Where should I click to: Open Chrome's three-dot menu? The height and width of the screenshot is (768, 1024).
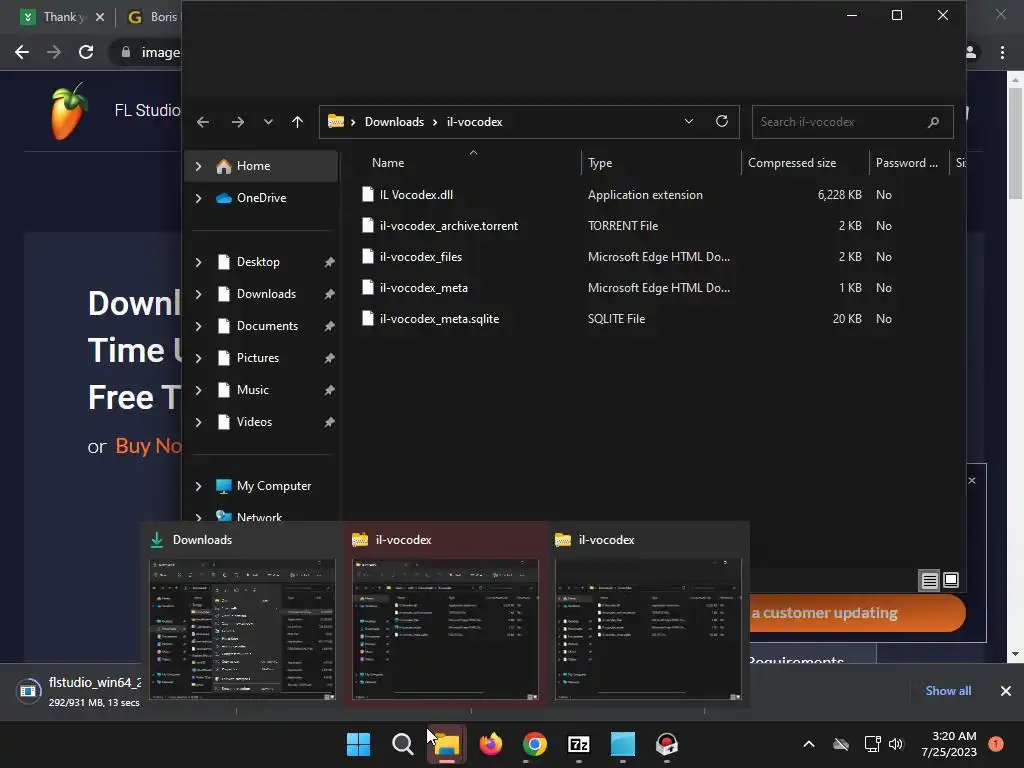(1002, 52)
